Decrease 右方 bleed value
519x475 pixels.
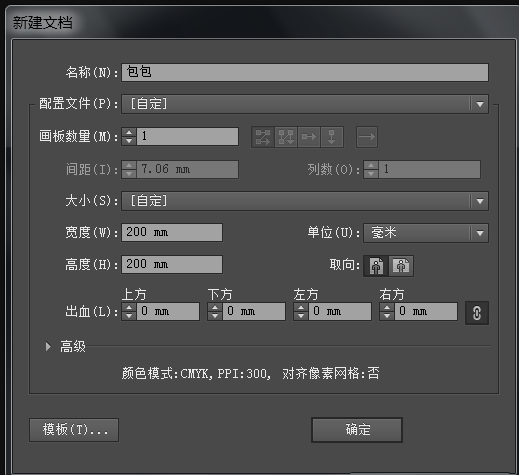(387, 316)
